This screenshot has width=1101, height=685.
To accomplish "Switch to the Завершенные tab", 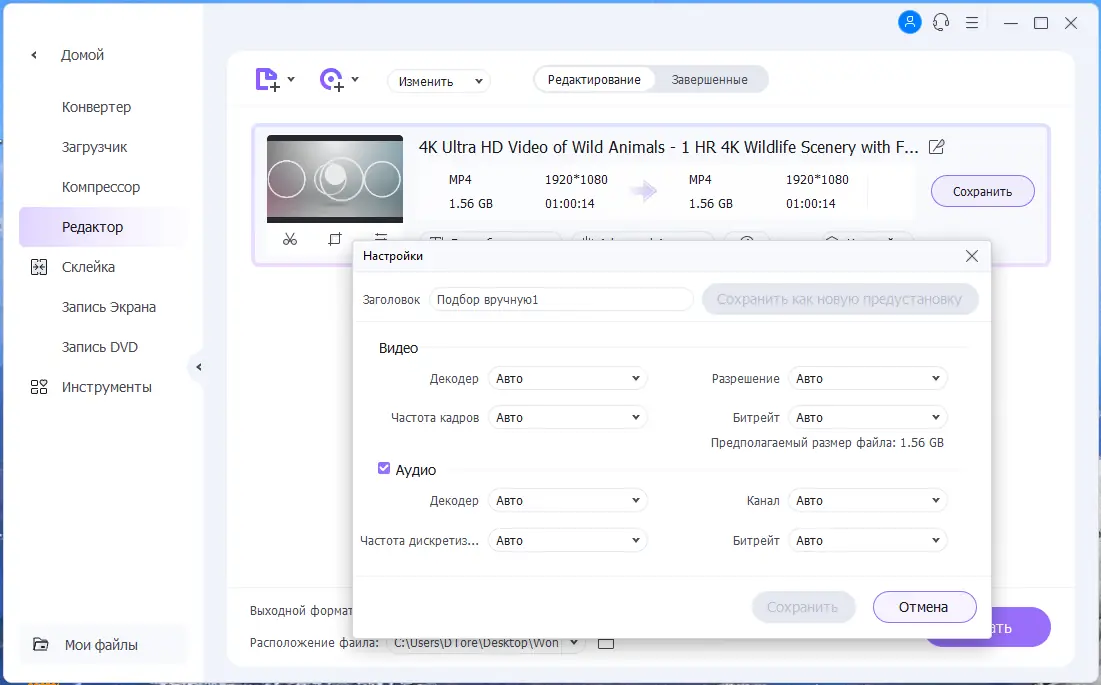I will point(709,80).
